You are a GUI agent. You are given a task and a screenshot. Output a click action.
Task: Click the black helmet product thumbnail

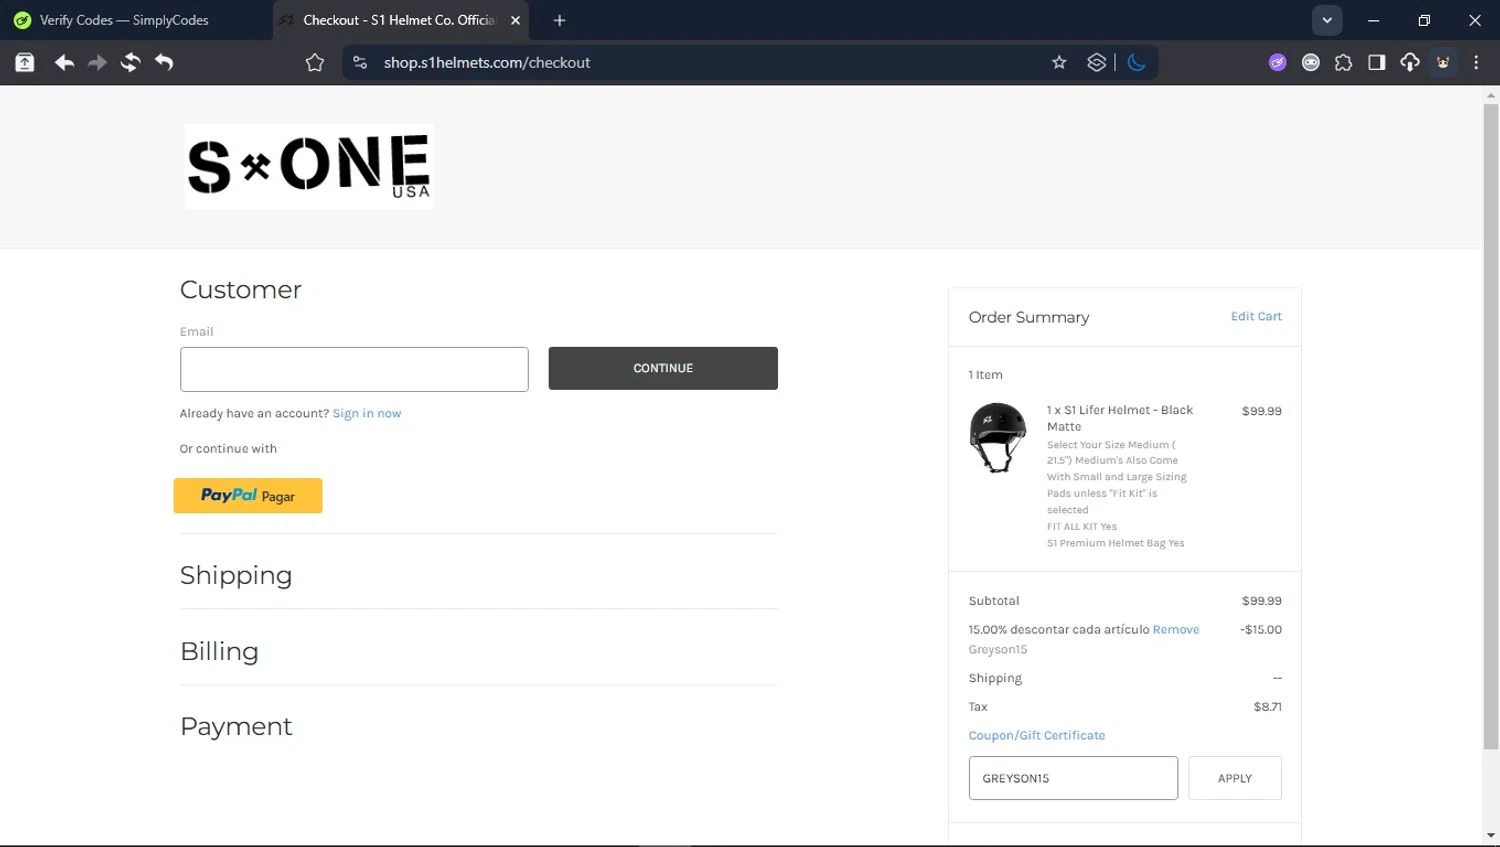[x=998, y=437]
